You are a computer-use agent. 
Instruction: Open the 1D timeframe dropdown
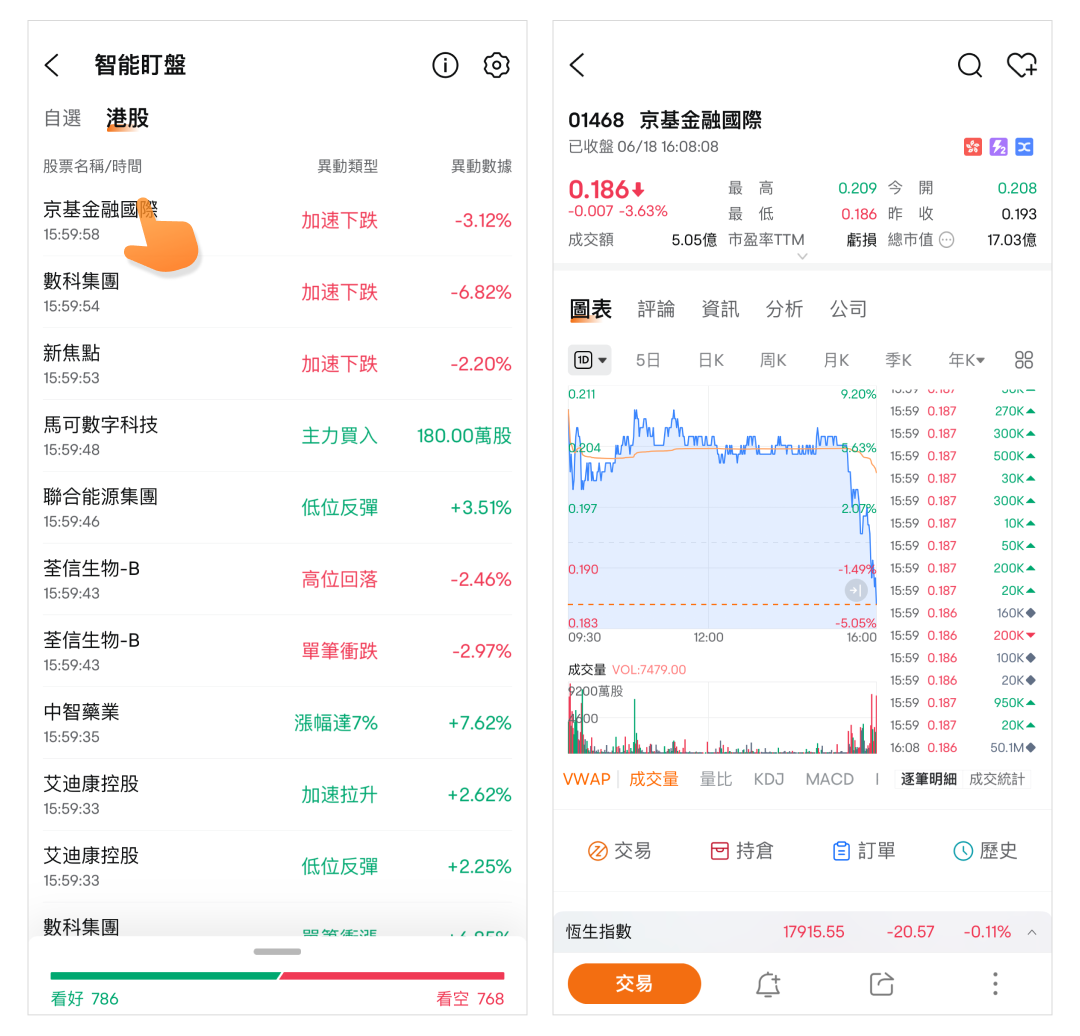589,360
